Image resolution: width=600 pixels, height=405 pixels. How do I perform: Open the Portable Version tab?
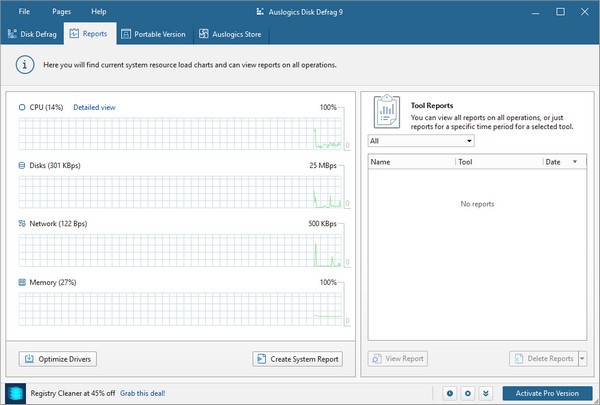(x=155, y=34)
